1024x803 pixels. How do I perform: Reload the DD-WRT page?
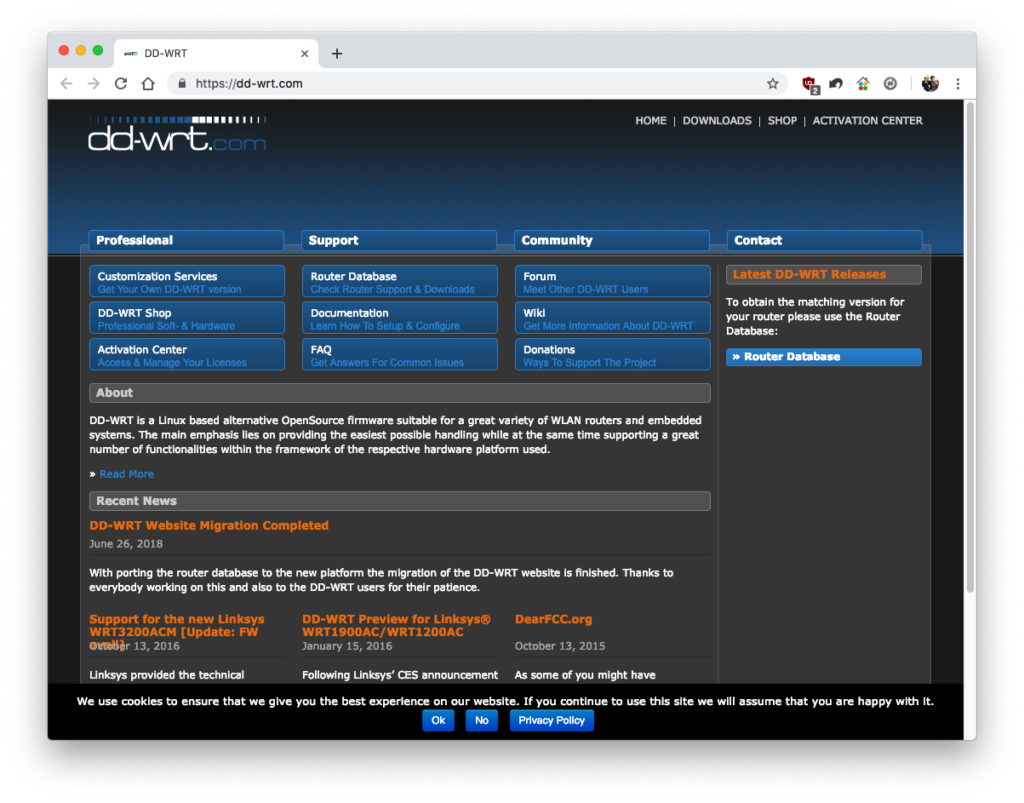(x=121, y=84)
